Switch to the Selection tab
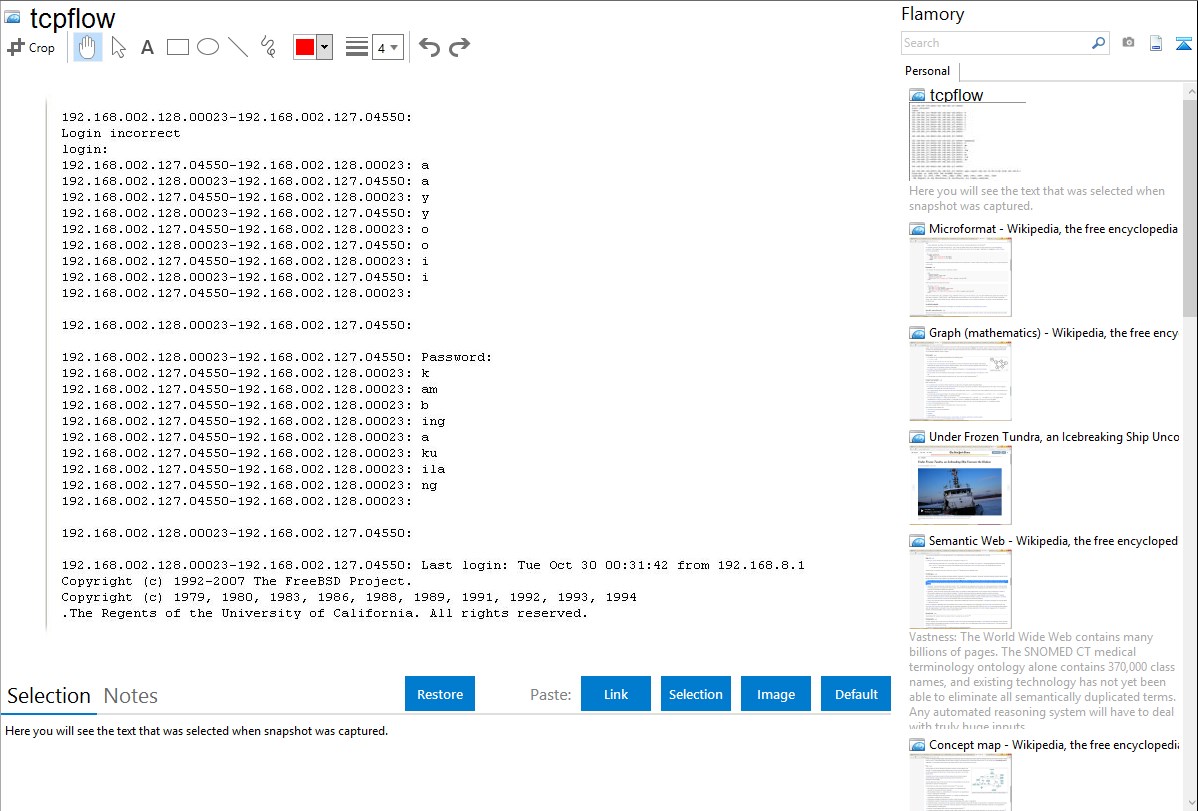 49,696
